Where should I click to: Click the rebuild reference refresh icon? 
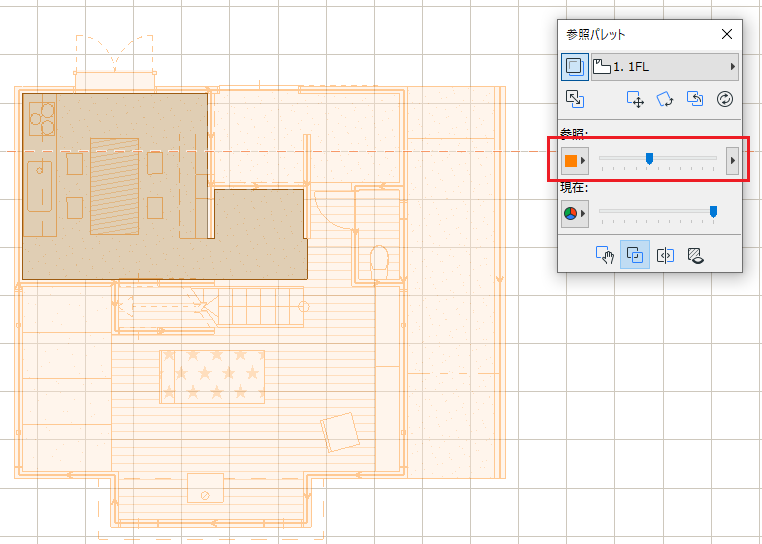point(725,99)
